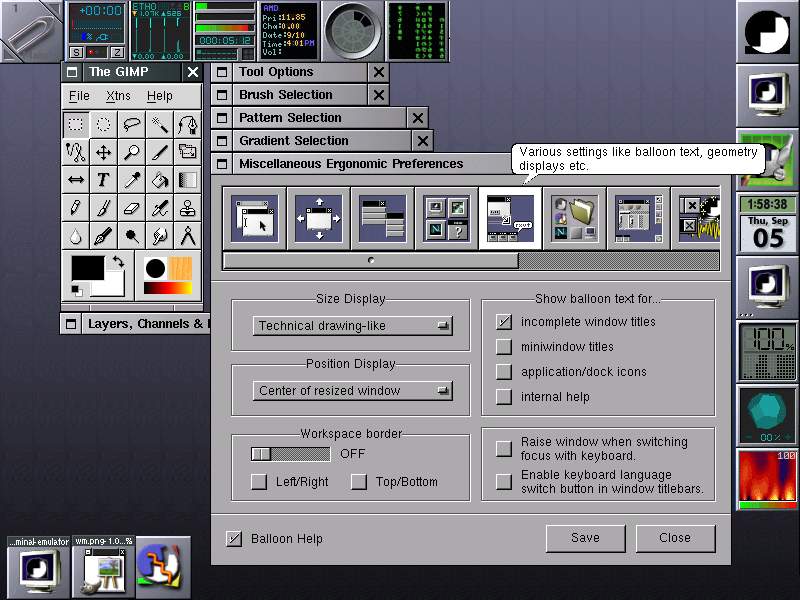Image resolution: width=800 pixels, height=600 pixels.
Task: Choose the Text tool
Action: pyautogui.click(x=104, y=180)
